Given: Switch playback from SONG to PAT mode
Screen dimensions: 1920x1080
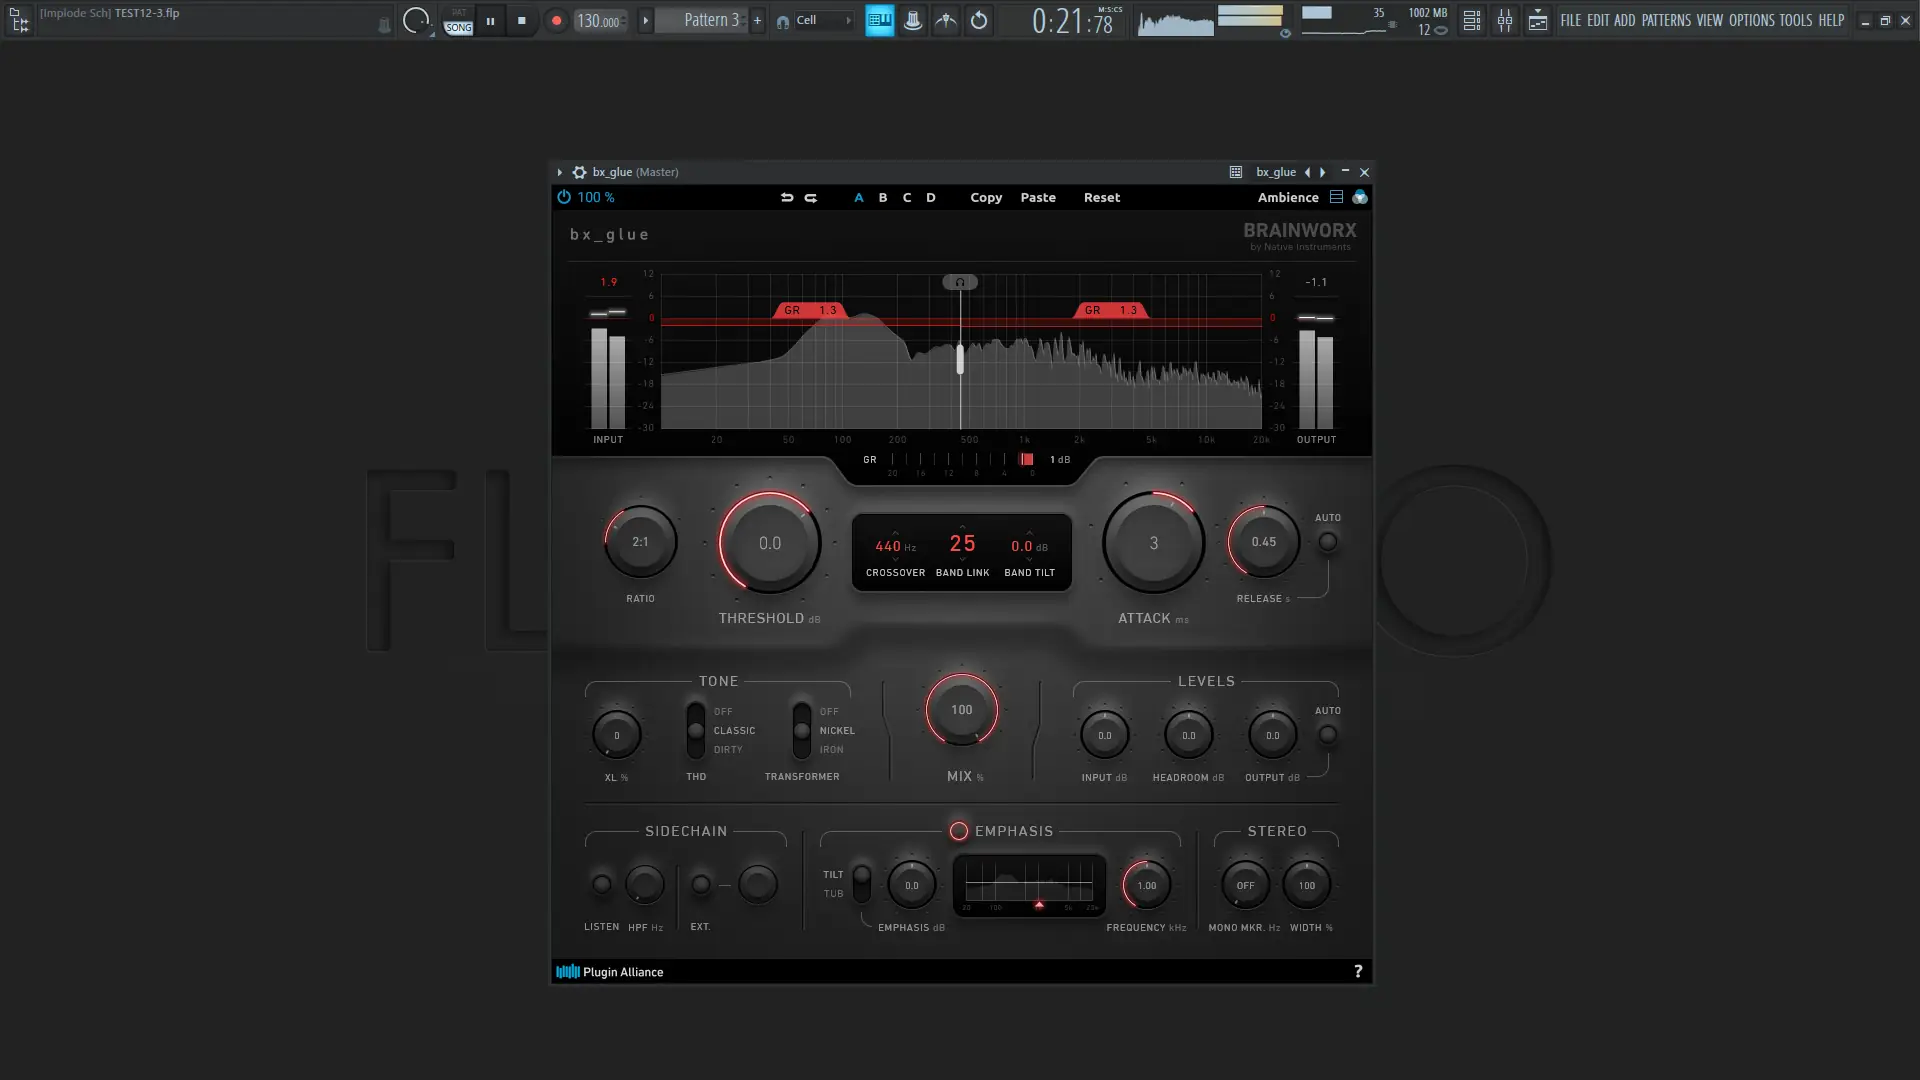Looking at the screenshot, I should pyautogui.click(x=458, y=11).
